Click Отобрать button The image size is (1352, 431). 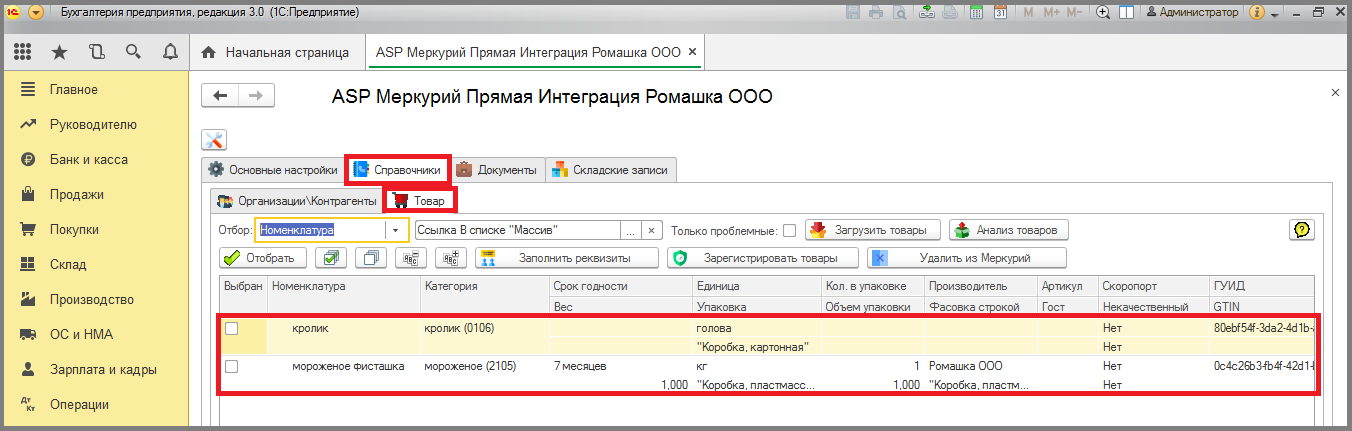coord(262,258)
